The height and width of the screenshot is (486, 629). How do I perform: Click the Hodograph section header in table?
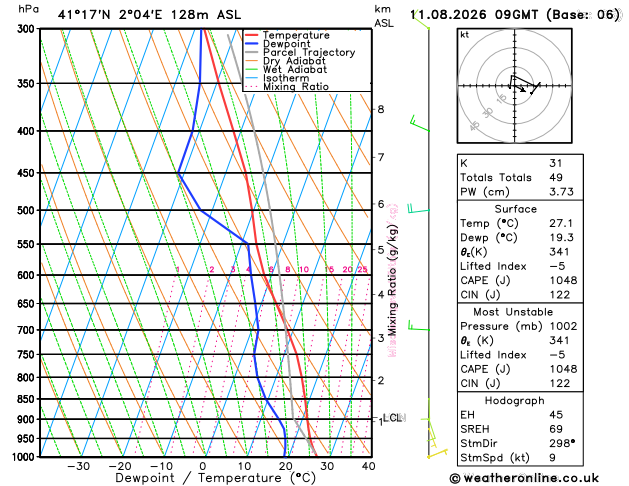(x=514, y=401)
